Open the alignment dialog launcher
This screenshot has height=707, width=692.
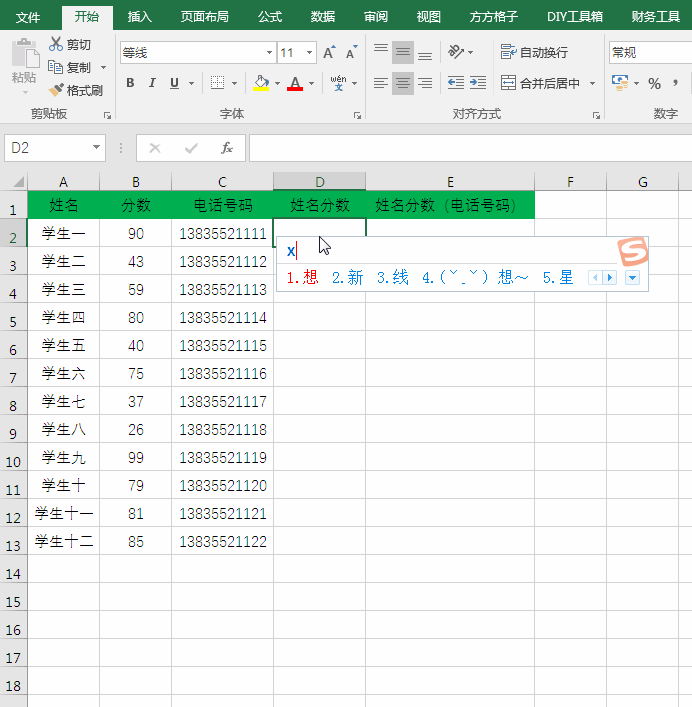click(x=596, y=116)
